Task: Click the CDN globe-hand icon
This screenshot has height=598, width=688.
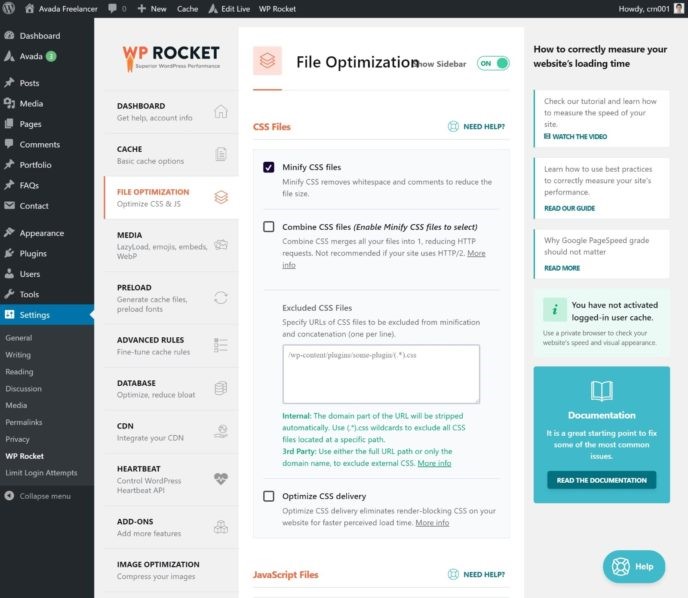Action: [x=221, y=431]
